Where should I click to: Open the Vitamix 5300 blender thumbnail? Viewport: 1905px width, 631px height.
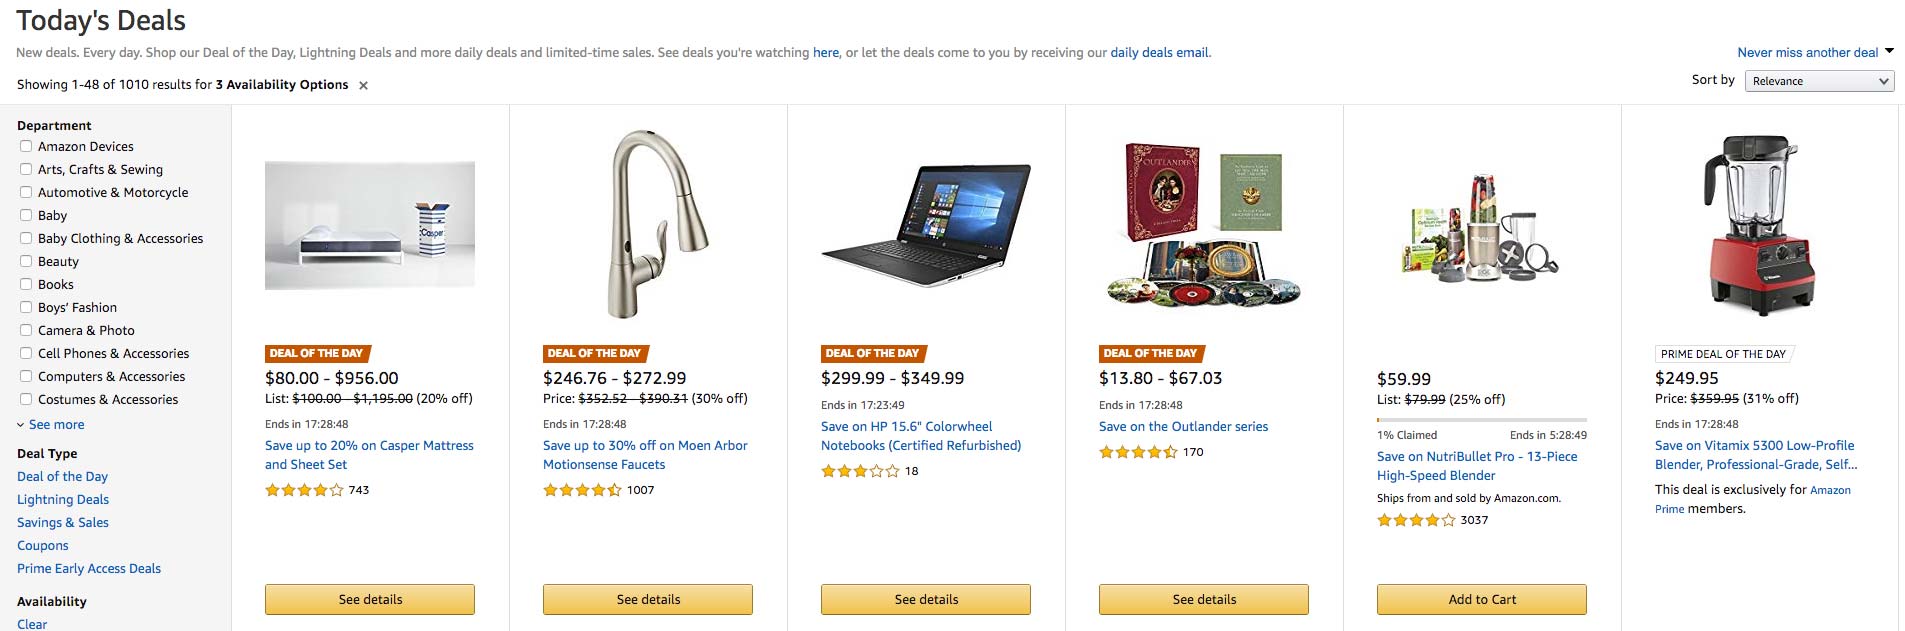pos(1758,224)
